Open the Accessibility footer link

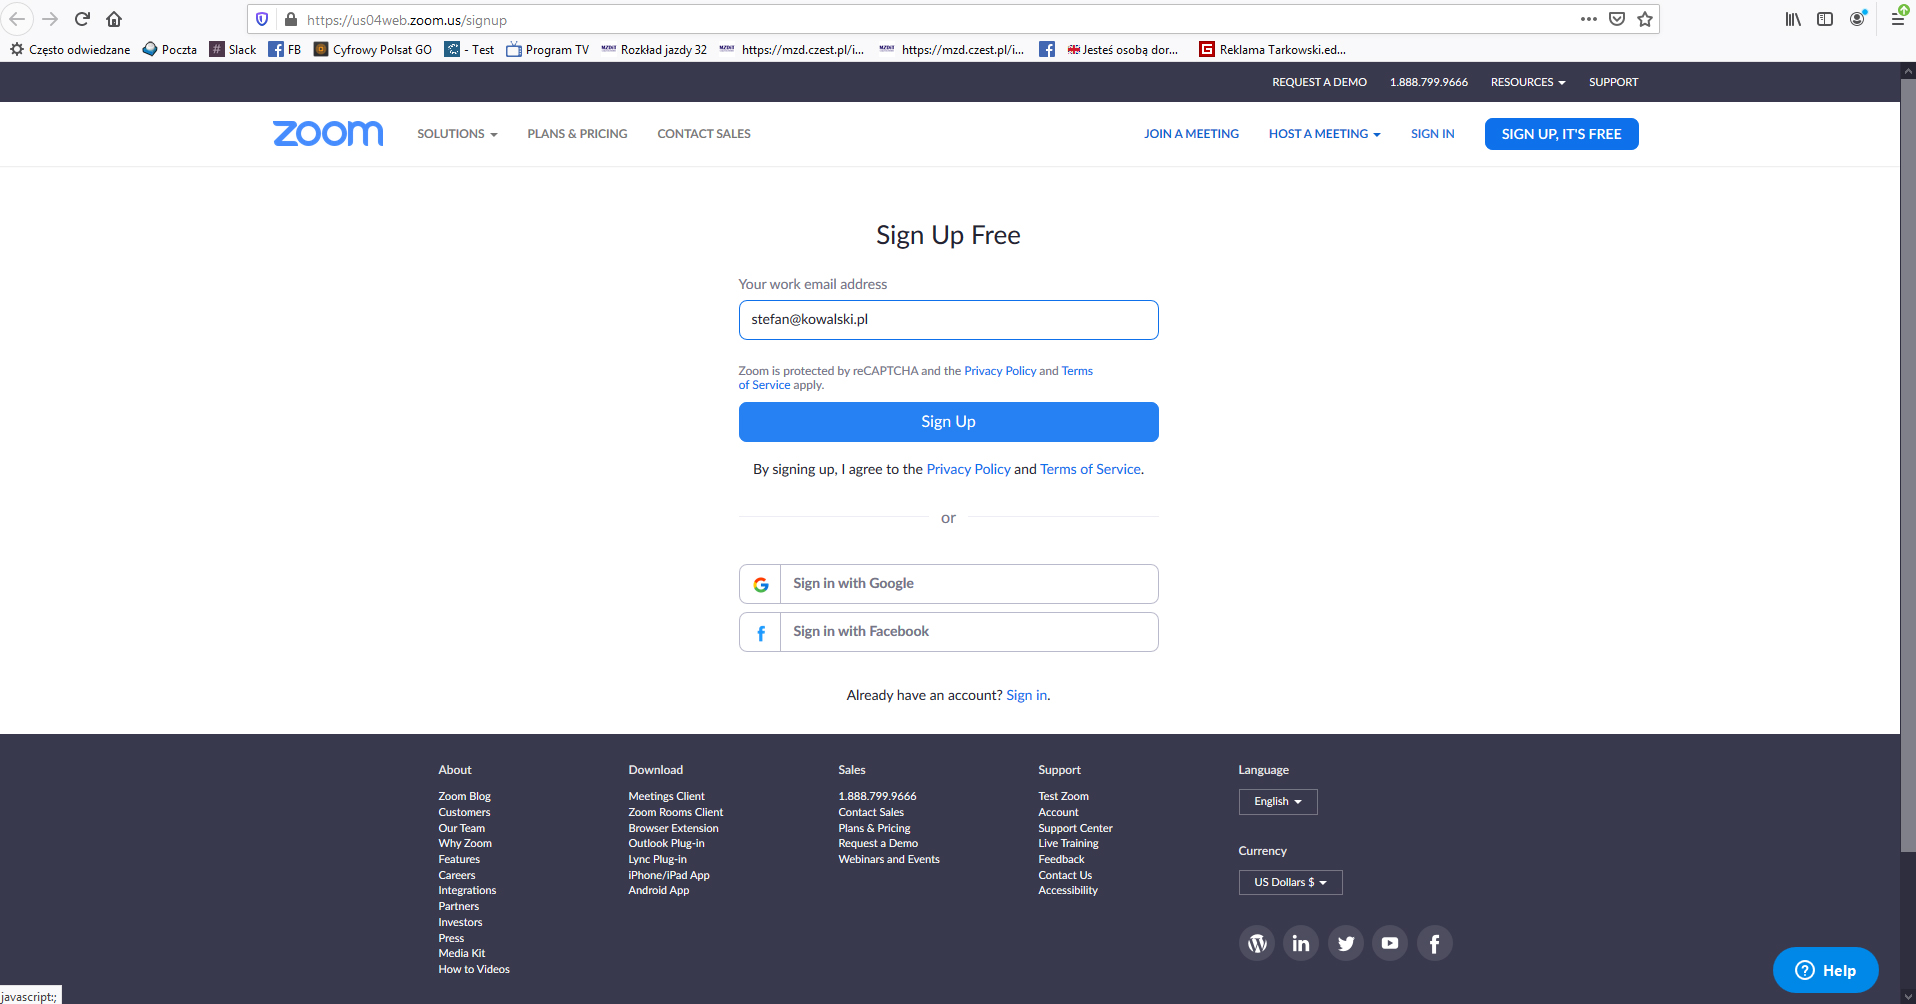coord(1067,891)
